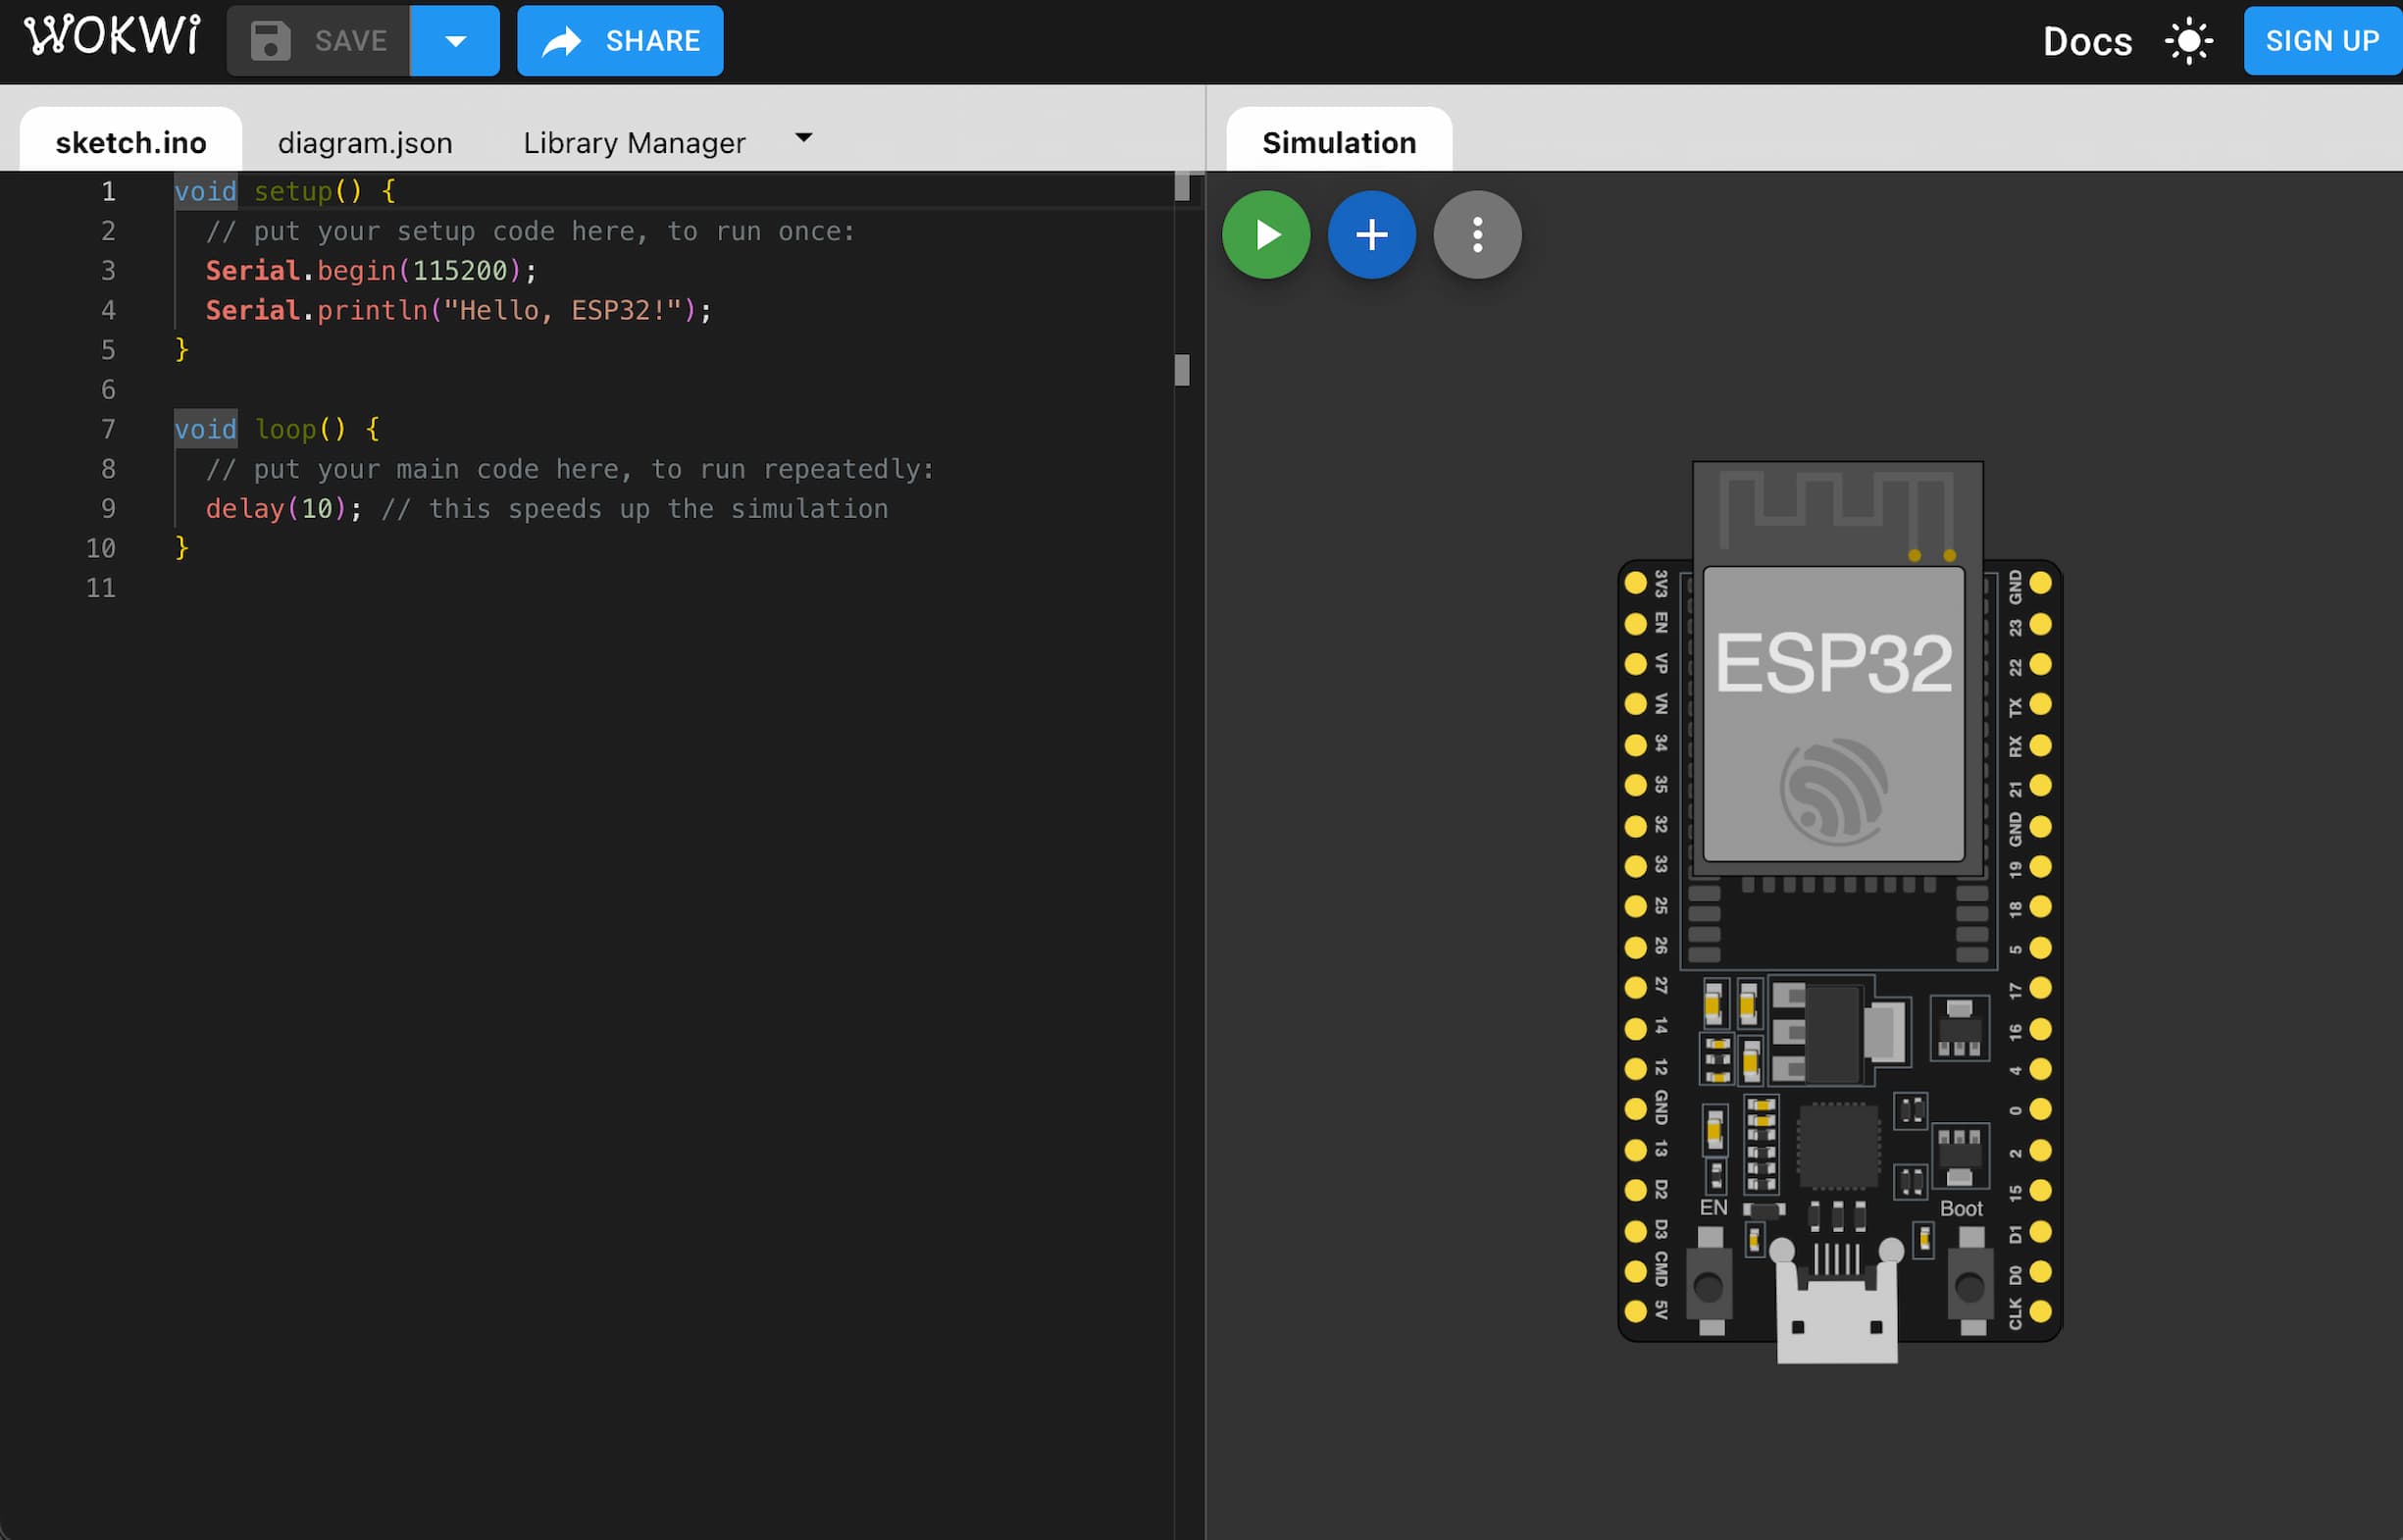Open the Docs link
Image resolution: width=2403 pixels, height=1540 pixels.
(2086, 41)
